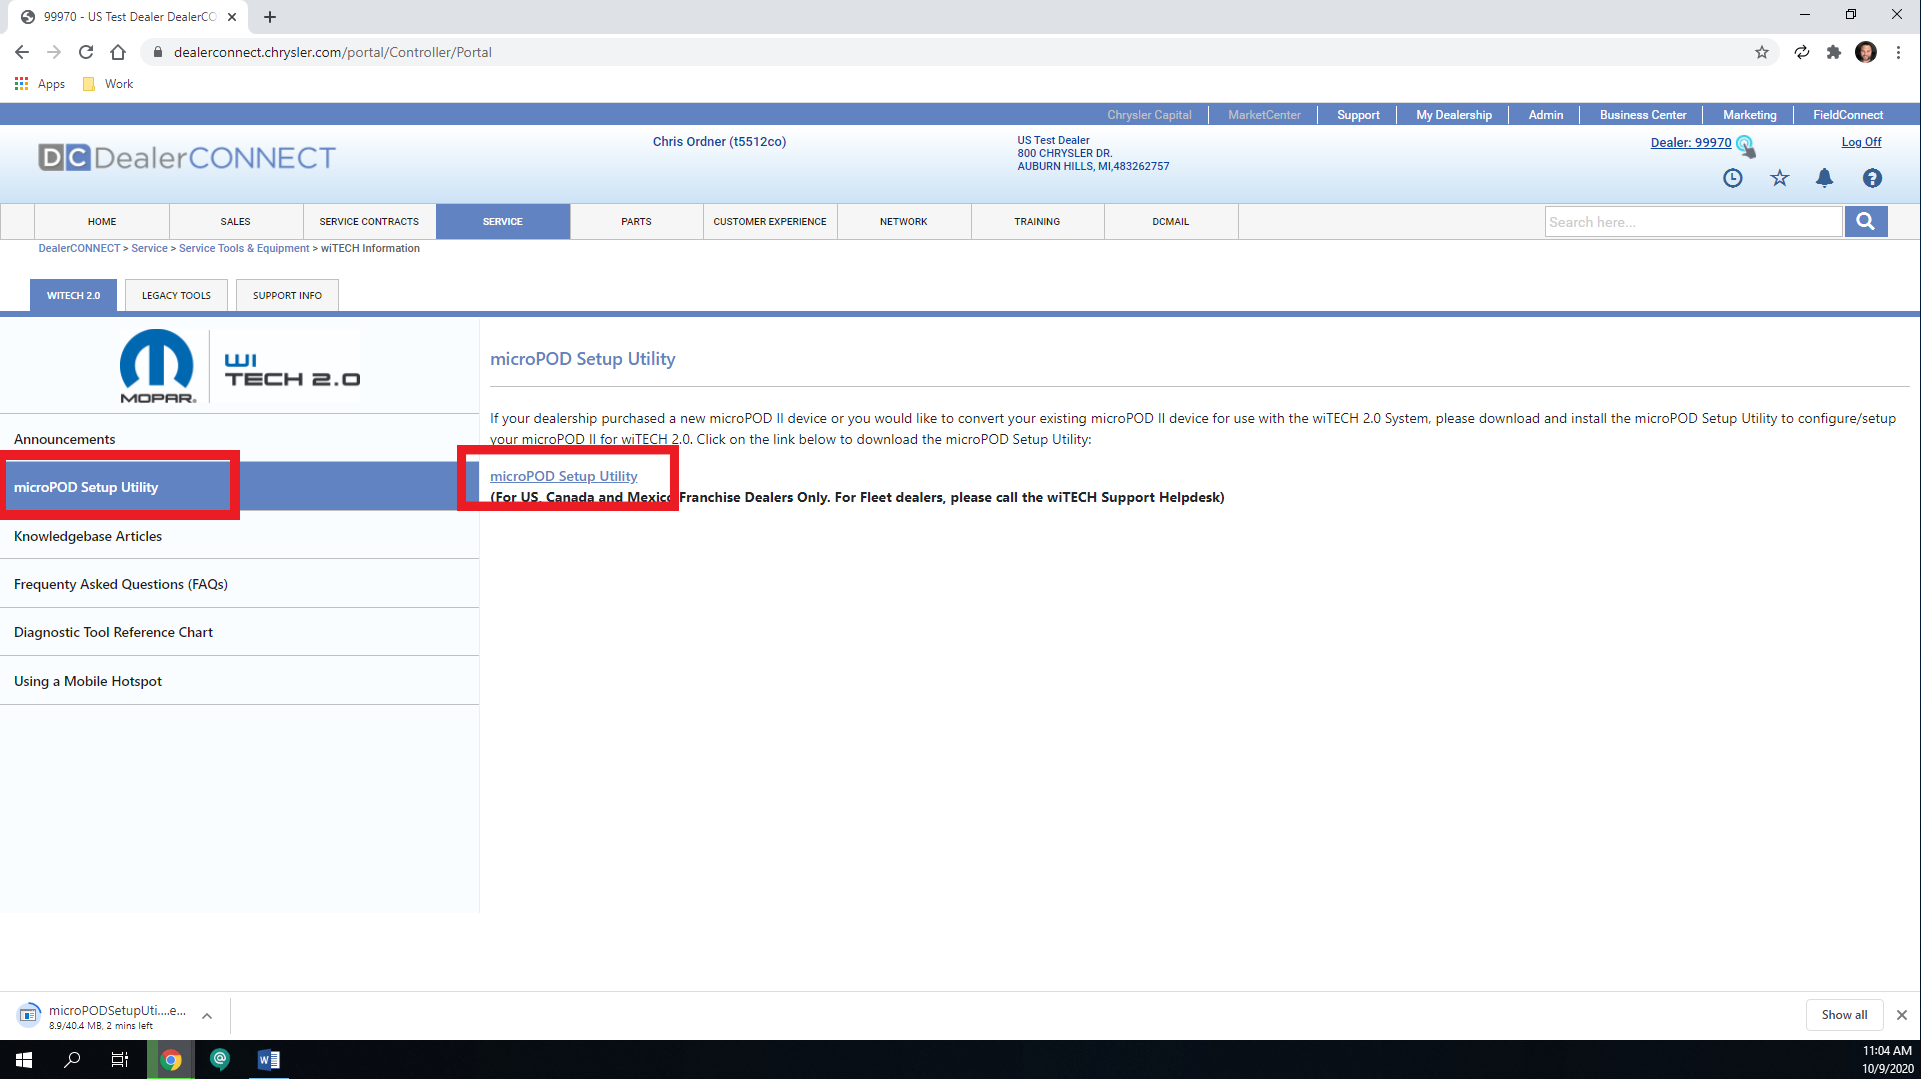This screenshot has height=1079, width=1921.
Task: Open the PARTS navigation menu
Action: (636, 222)
